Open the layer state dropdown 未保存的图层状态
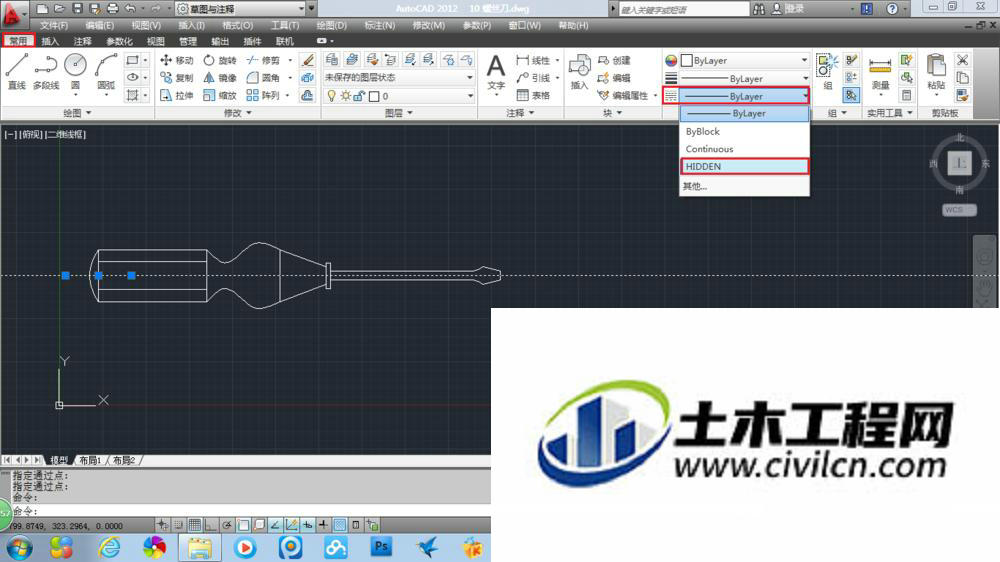1000x562 pixels. [x=399, y=77]
